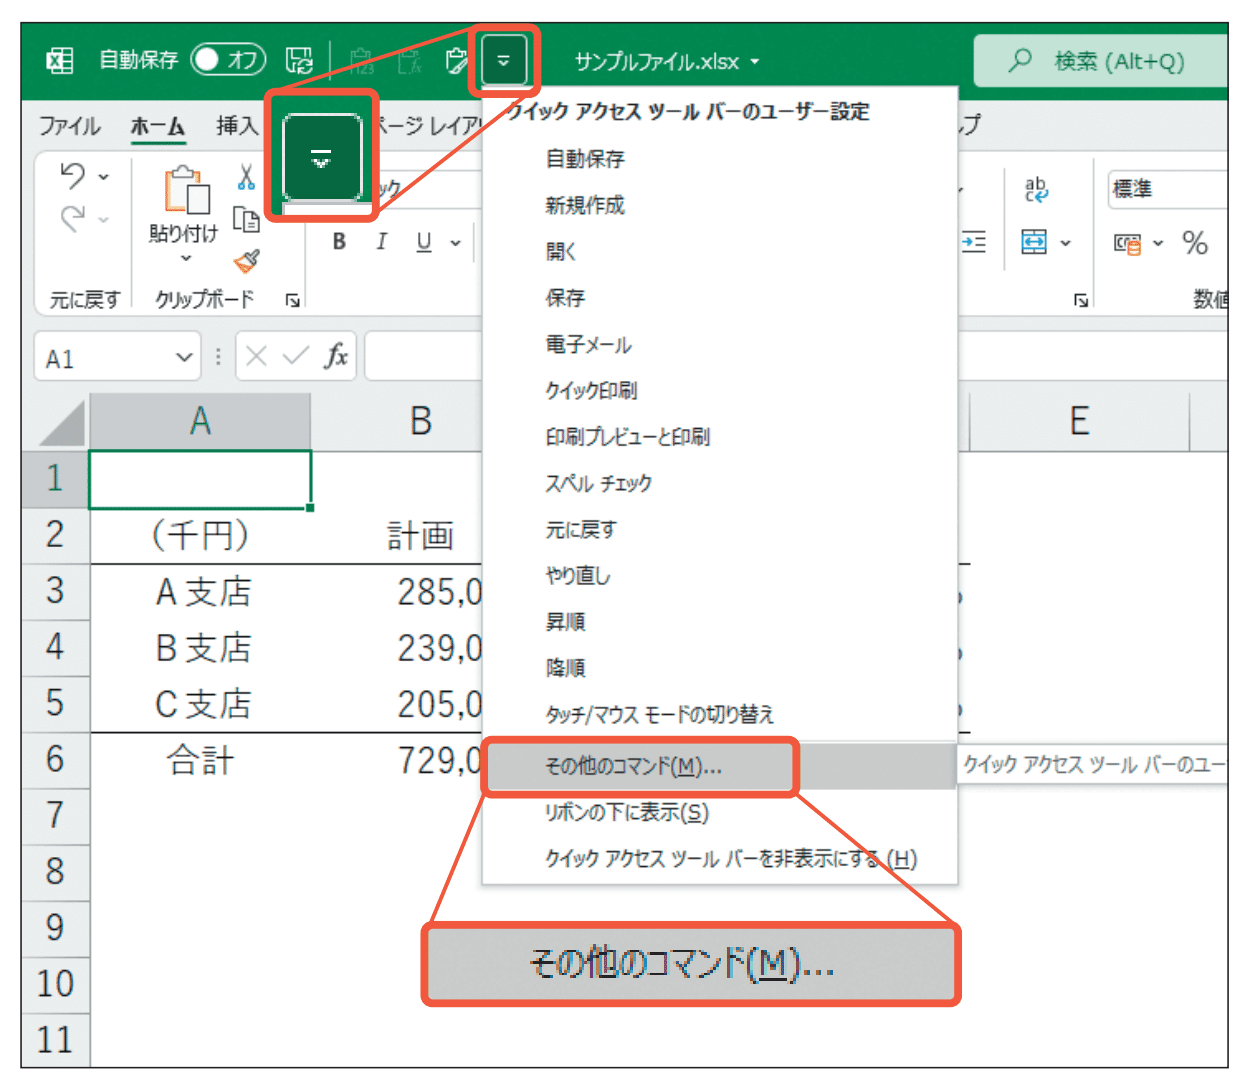The width and height of the screenshot is (1250, 1091).
Task: Click the accounting number format icon
Action: [x=1128, y=243]
